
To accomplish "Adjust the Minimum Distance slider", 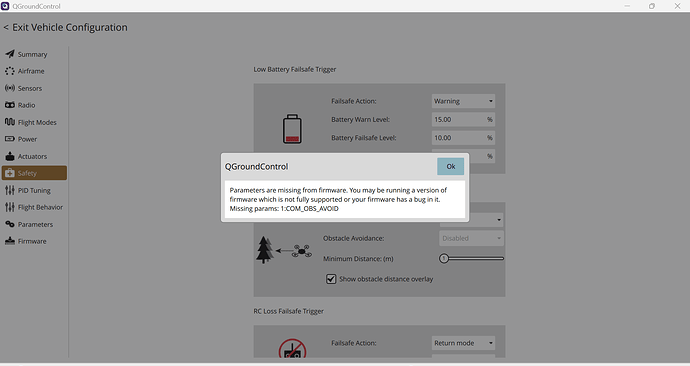I will pos(471,259).
